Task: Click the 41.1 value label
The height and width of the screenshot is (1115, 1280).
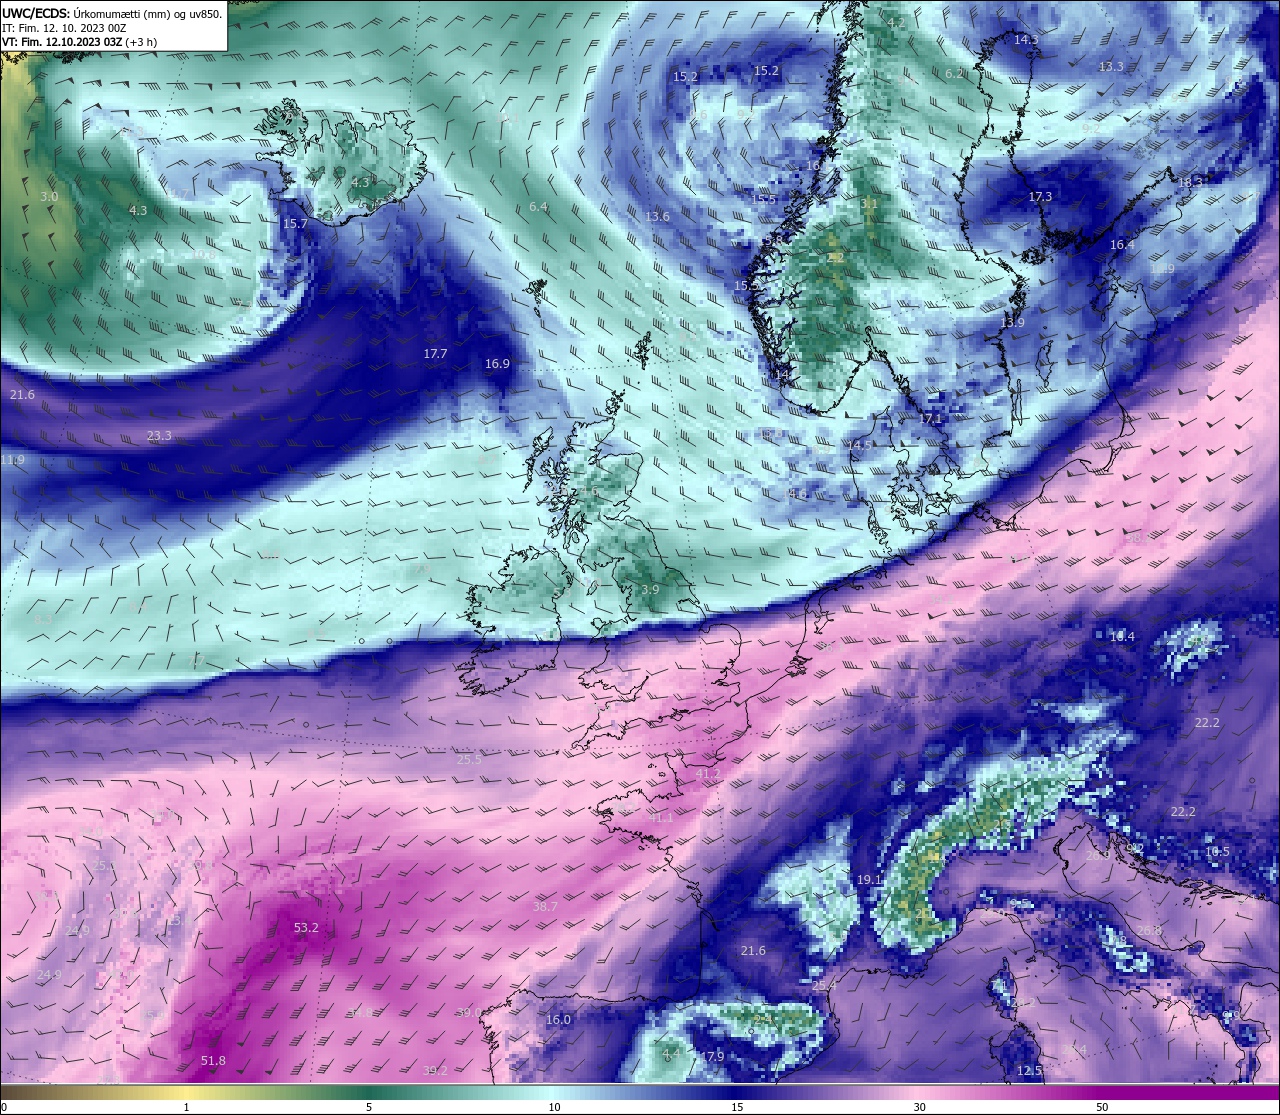Action: coord(661,818)
